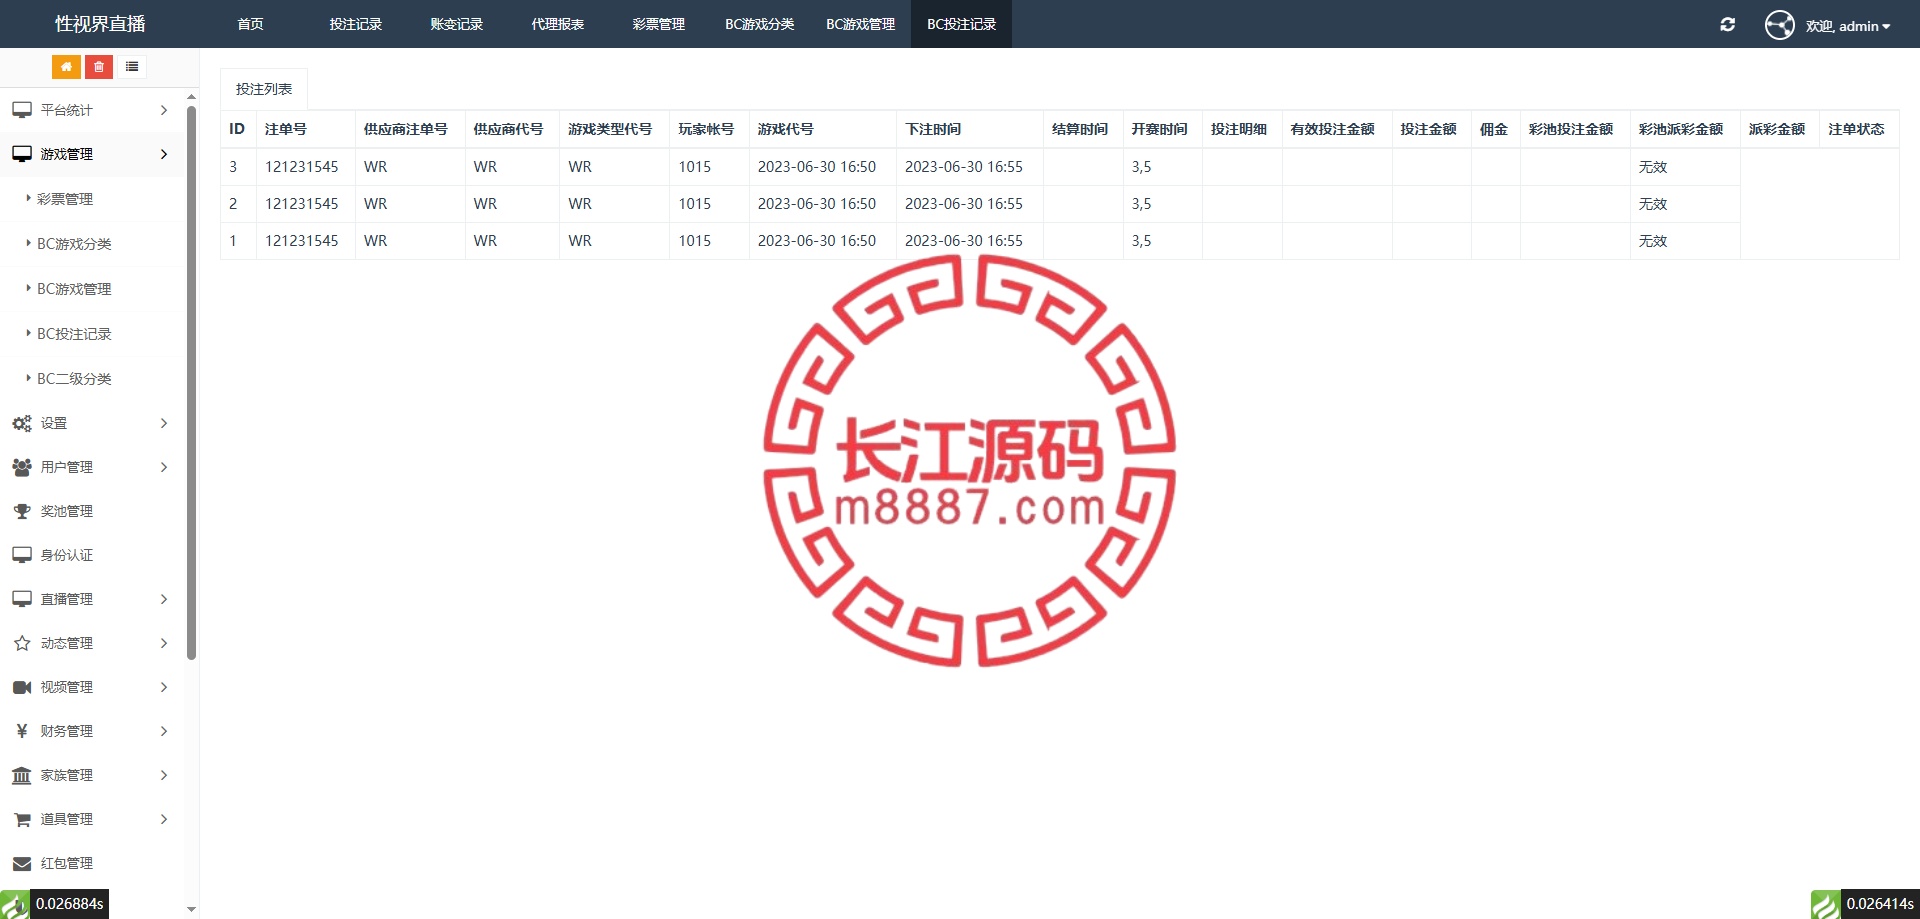Click the 设置 gears icon

click(22, 423)
